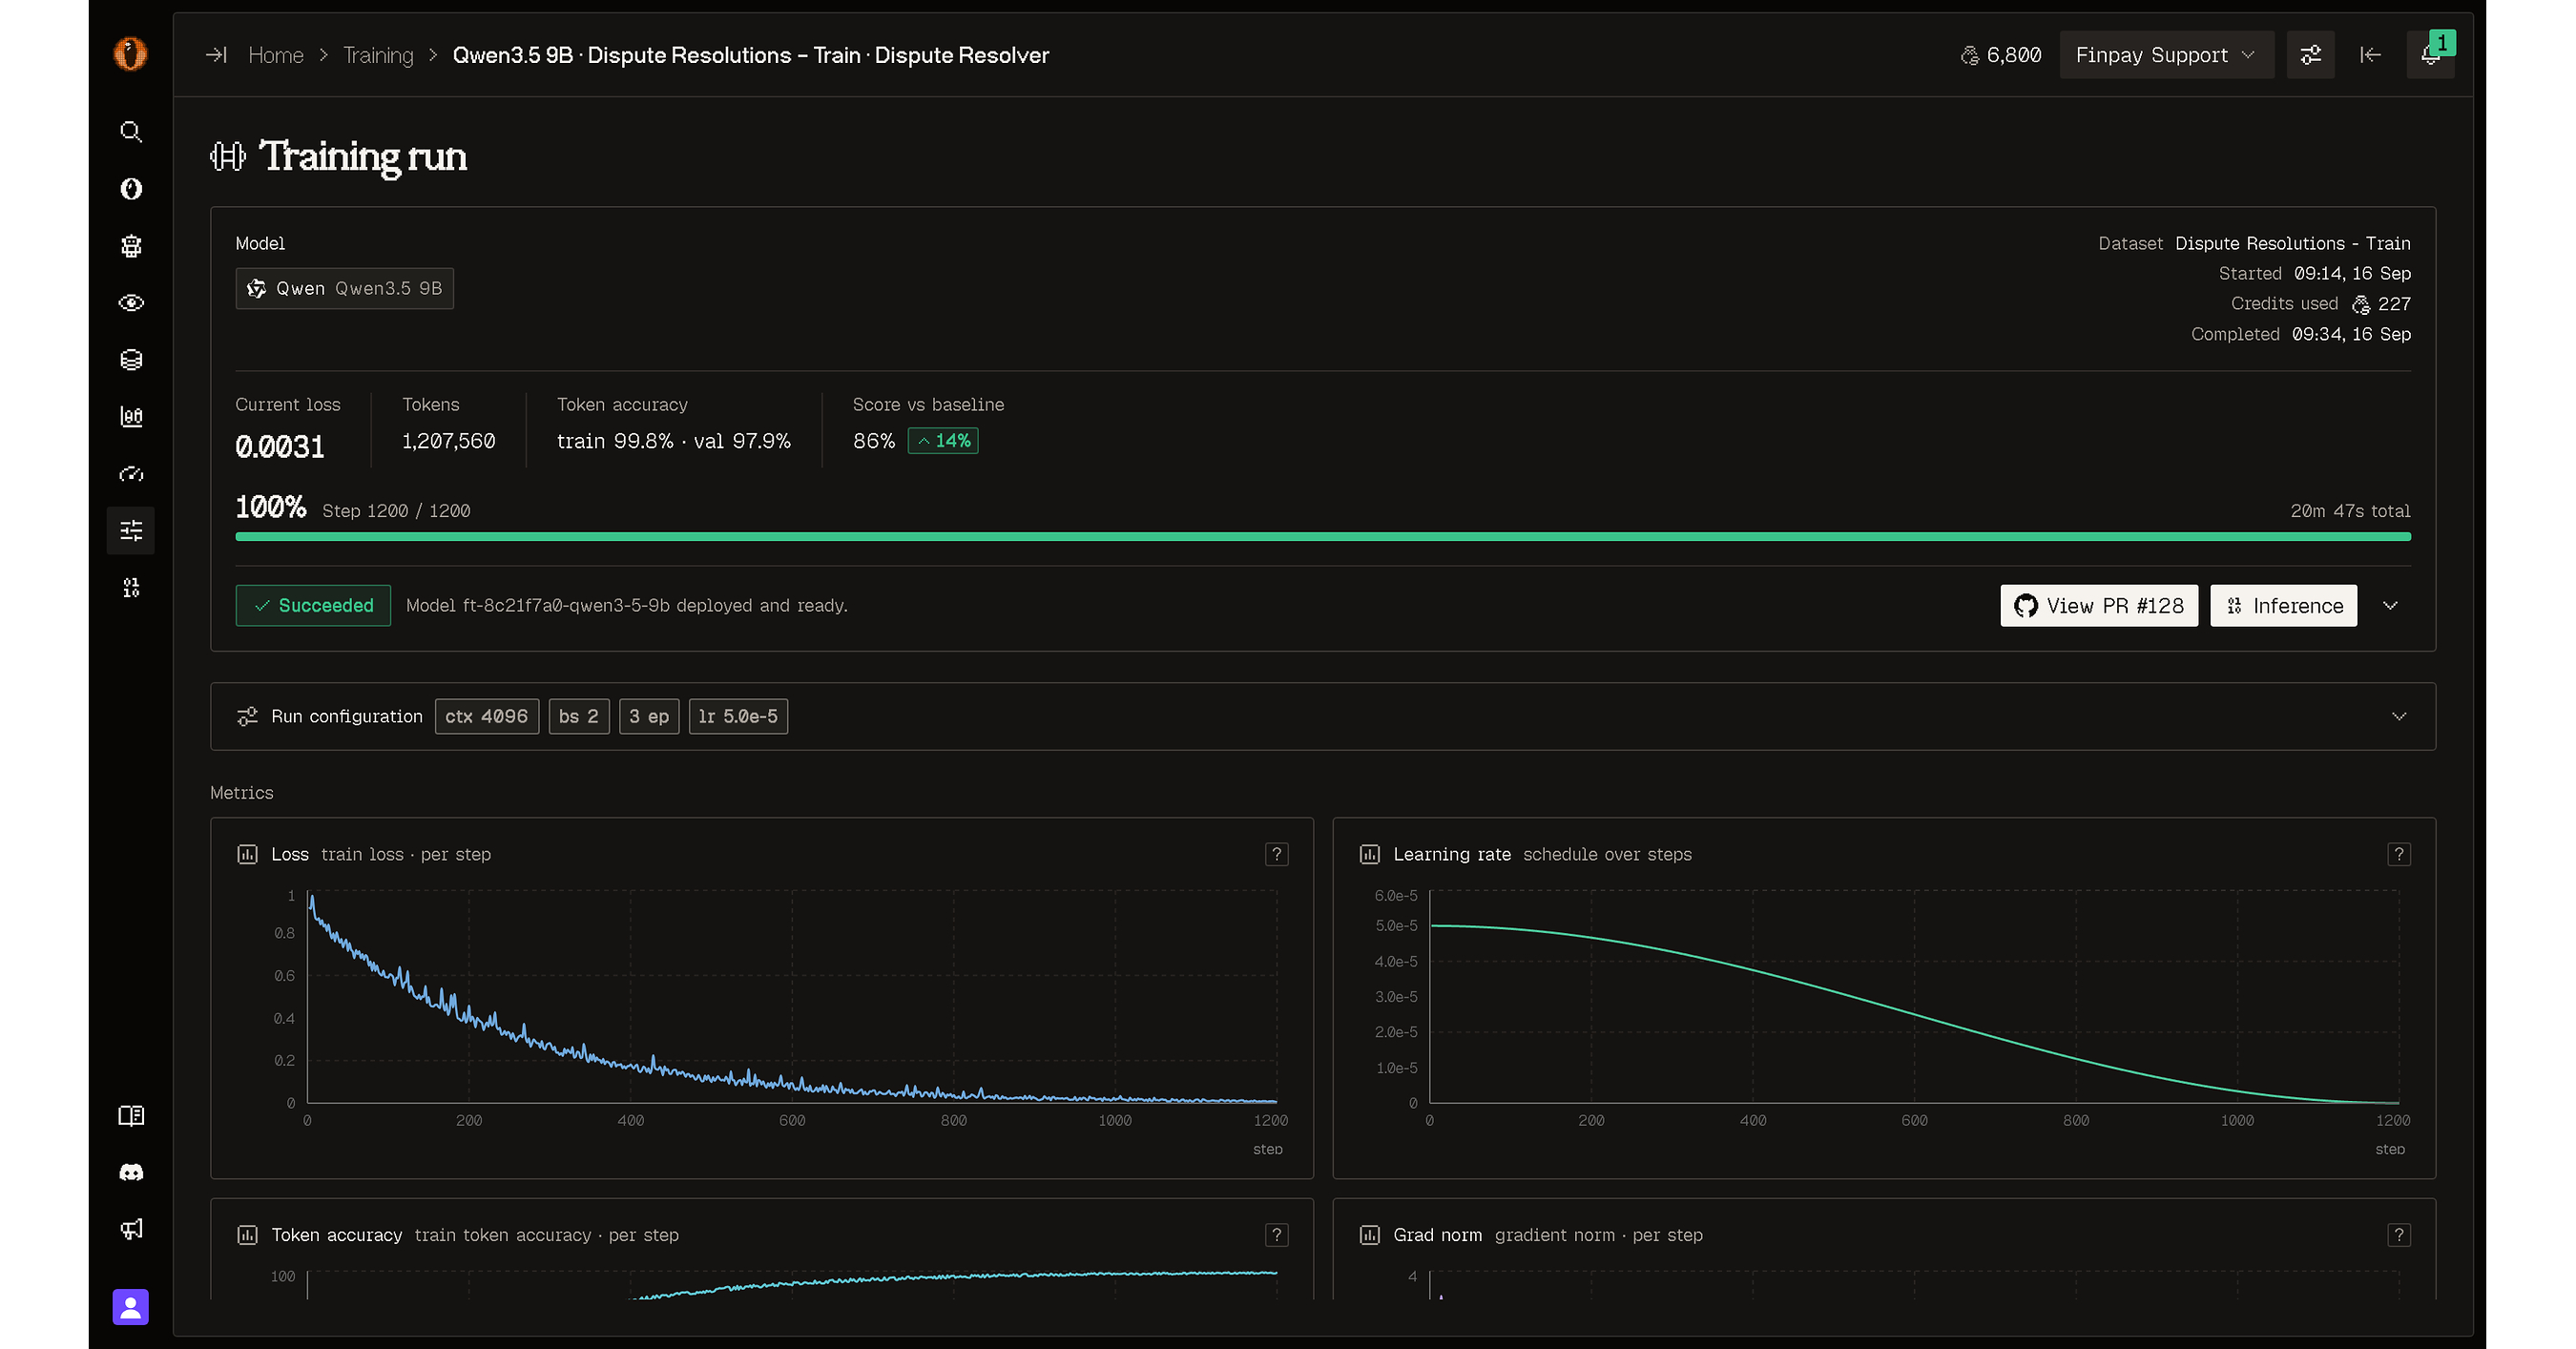
Task: Click the Qwen Qwen3.5 9B model chip
Action: point(345,289)
